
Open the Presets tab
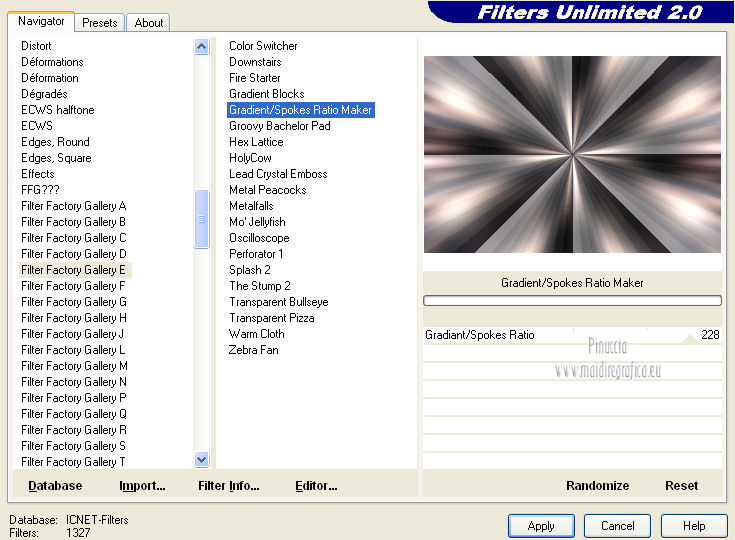[99, 23]
